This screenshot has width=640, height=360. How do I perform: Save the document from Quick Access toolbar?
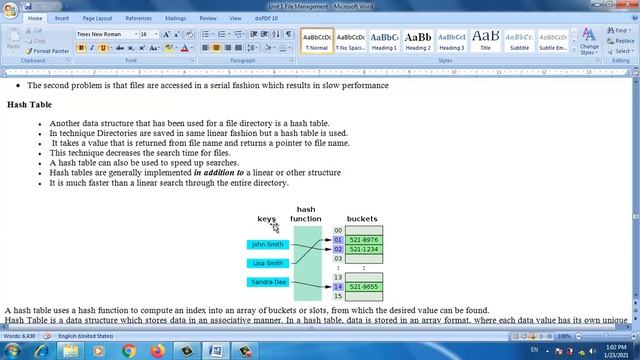[x=28, y=6]
